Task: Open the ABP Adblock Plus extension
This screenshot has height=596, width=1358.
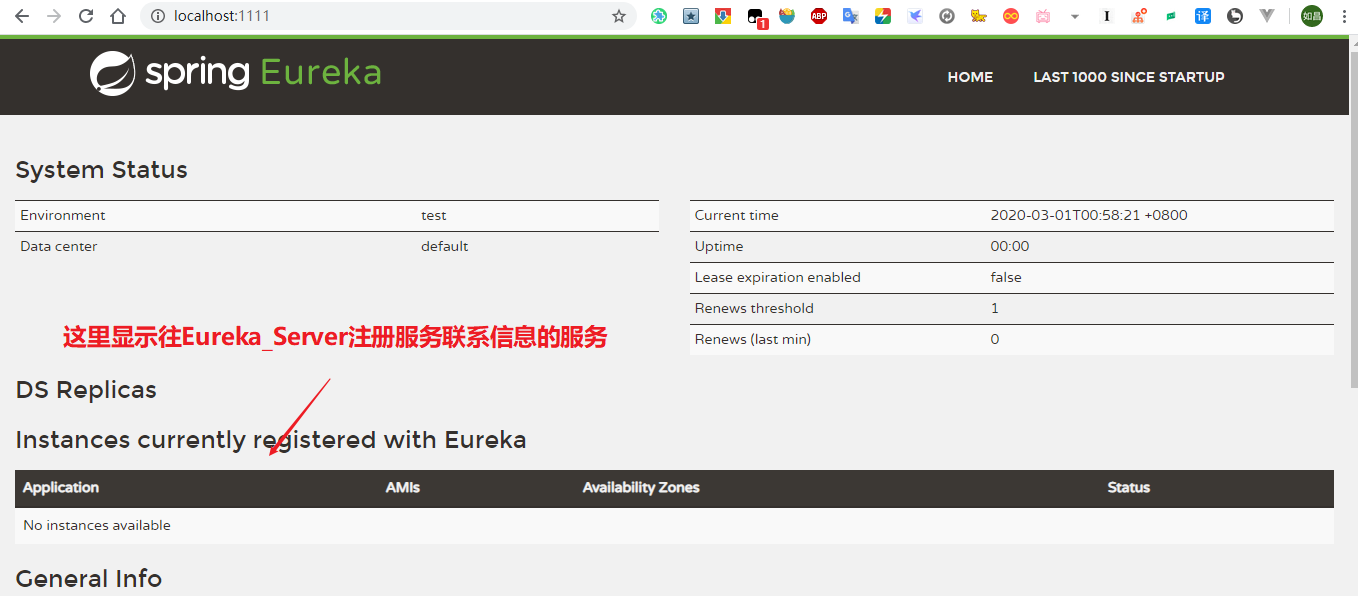Action: (x=819, y=16)
